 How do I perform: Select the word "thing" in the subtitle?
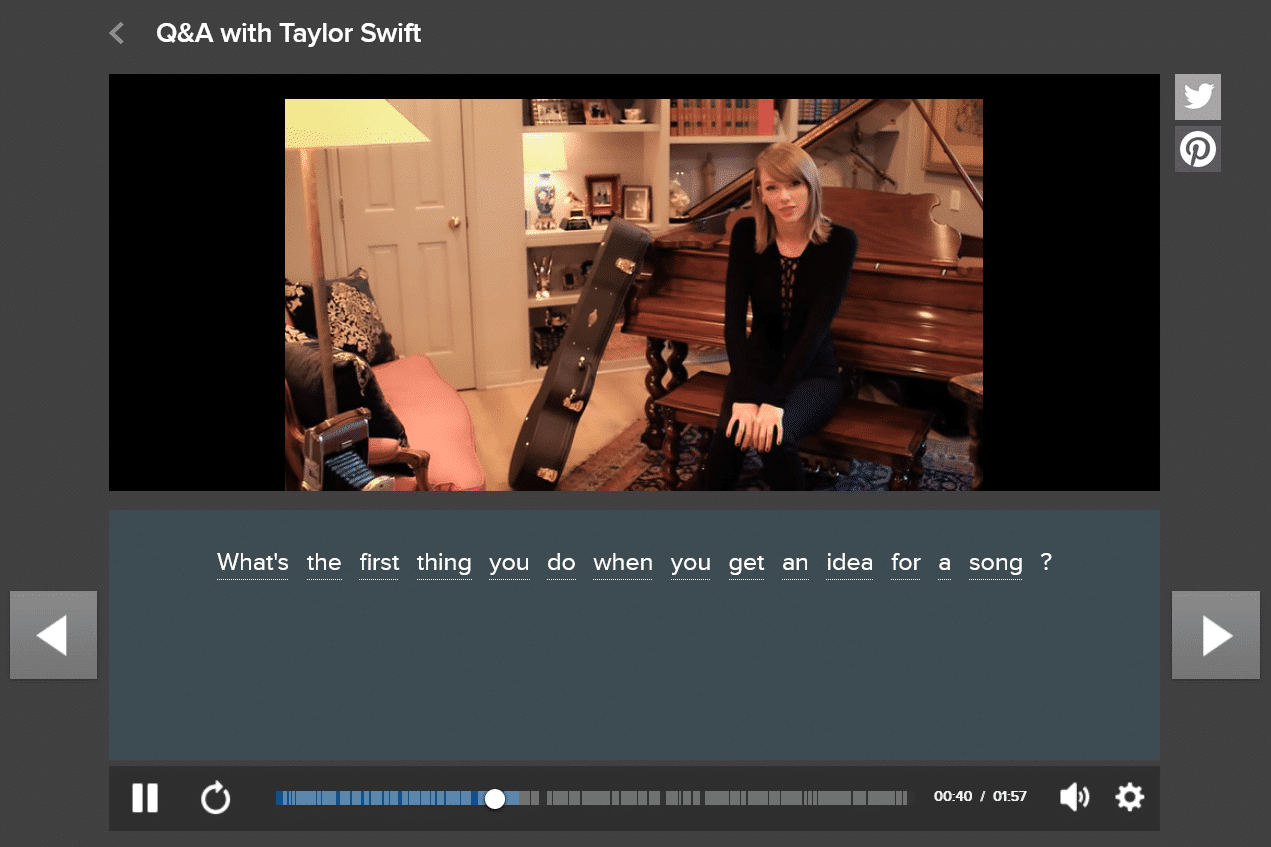click(443, 563)
